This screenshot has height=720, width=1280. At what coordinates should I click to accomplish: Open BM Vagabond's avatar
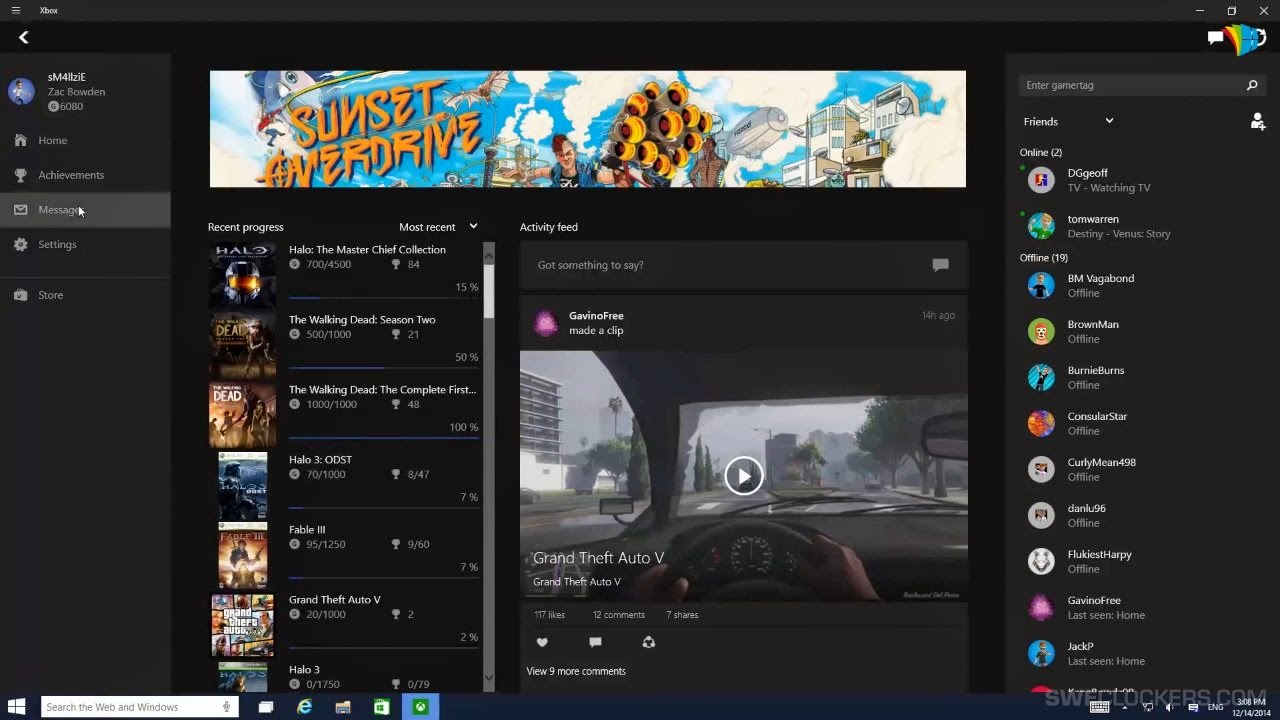(x=1041, y=286)
